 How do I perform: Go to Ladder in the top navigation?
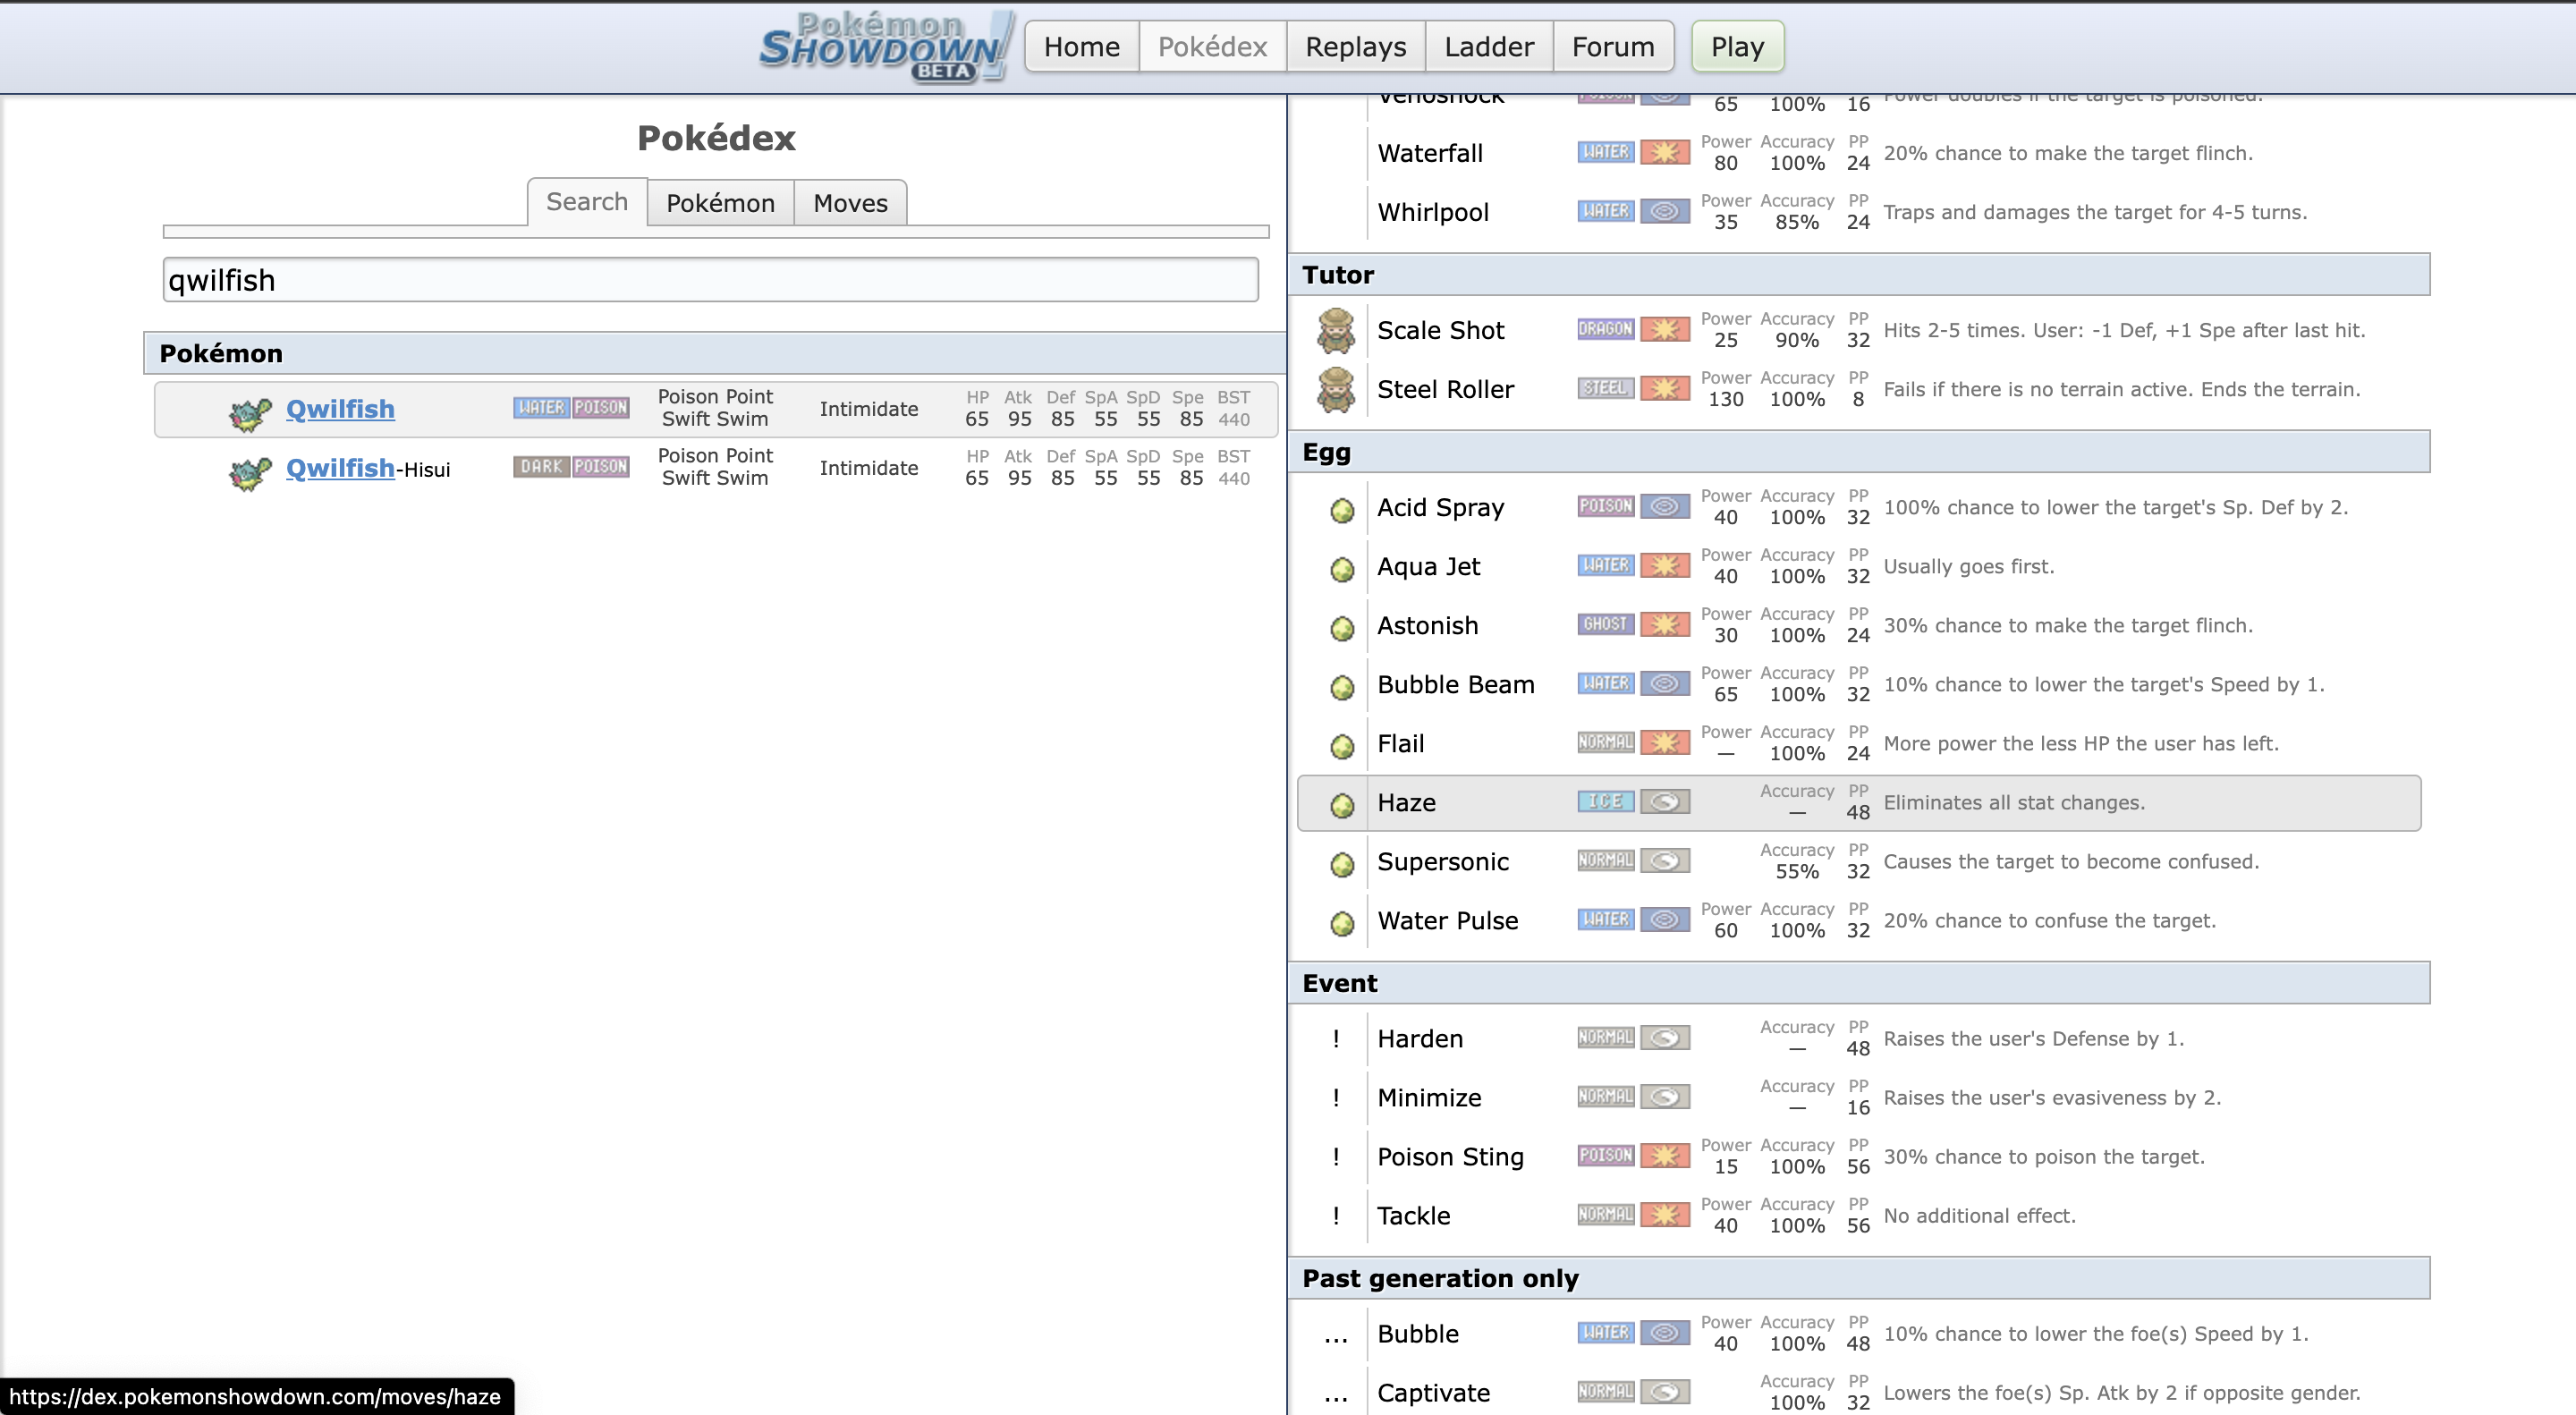pyautogui.click(x=1489, y=46)
